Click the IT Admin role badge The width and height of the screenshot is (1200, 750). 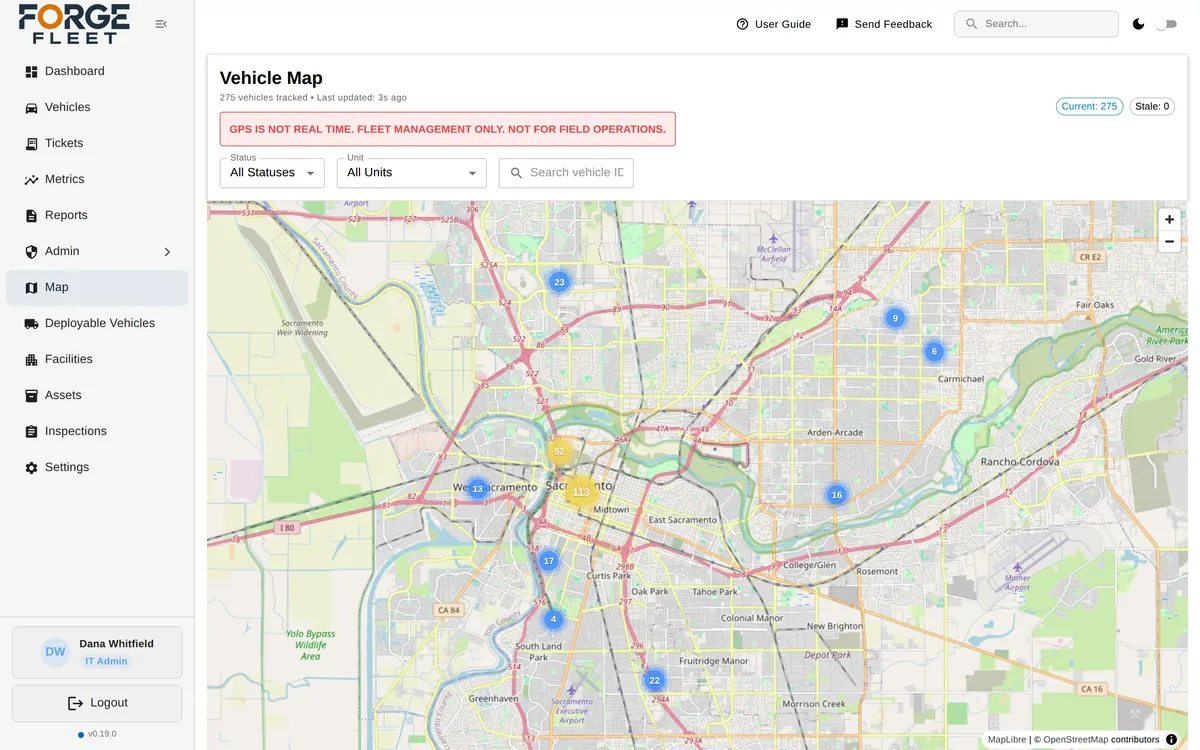tap(106, 661)
